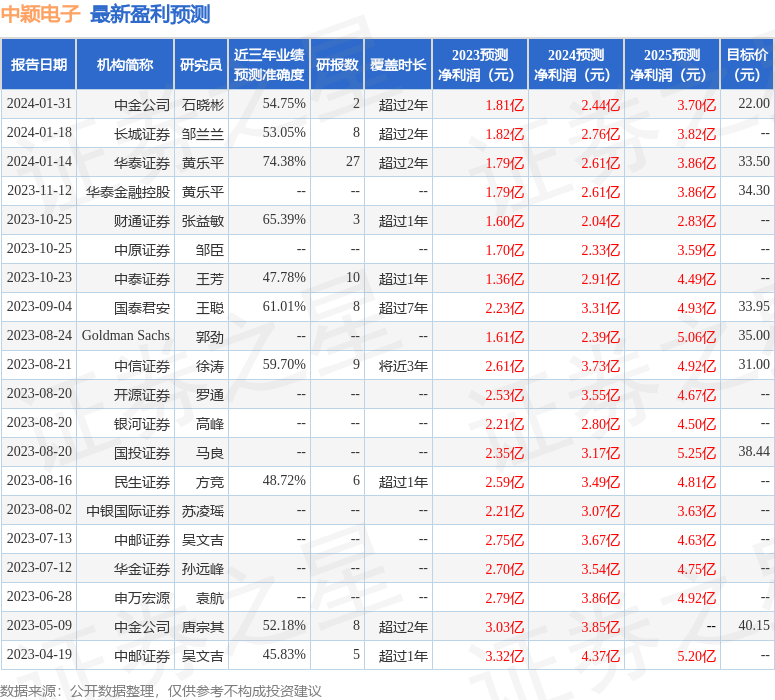Click researcher name 罗通
This screenshot has height=700, width=775.
(x=210, y=395)
